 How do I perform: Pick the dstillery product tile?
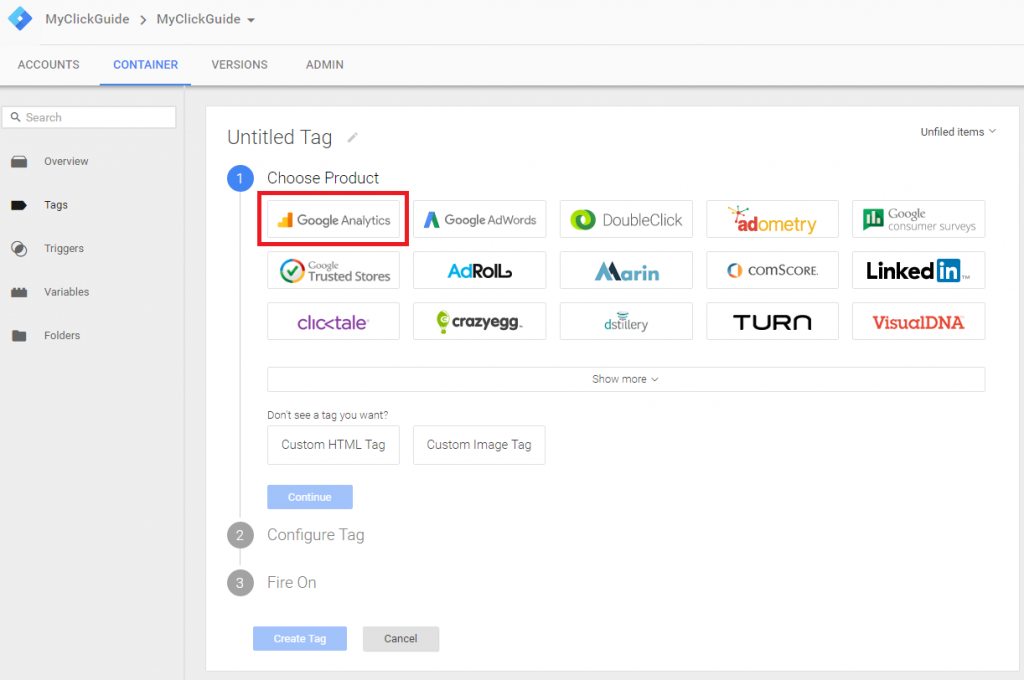[626, 321]
